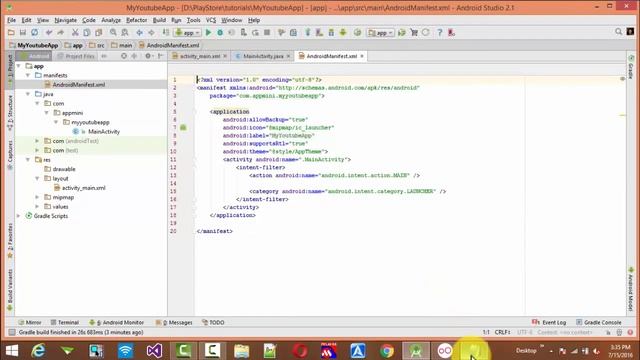Cut selection using the scissors icon
This screenshot has height=360, width=640.
pos(75,32)
